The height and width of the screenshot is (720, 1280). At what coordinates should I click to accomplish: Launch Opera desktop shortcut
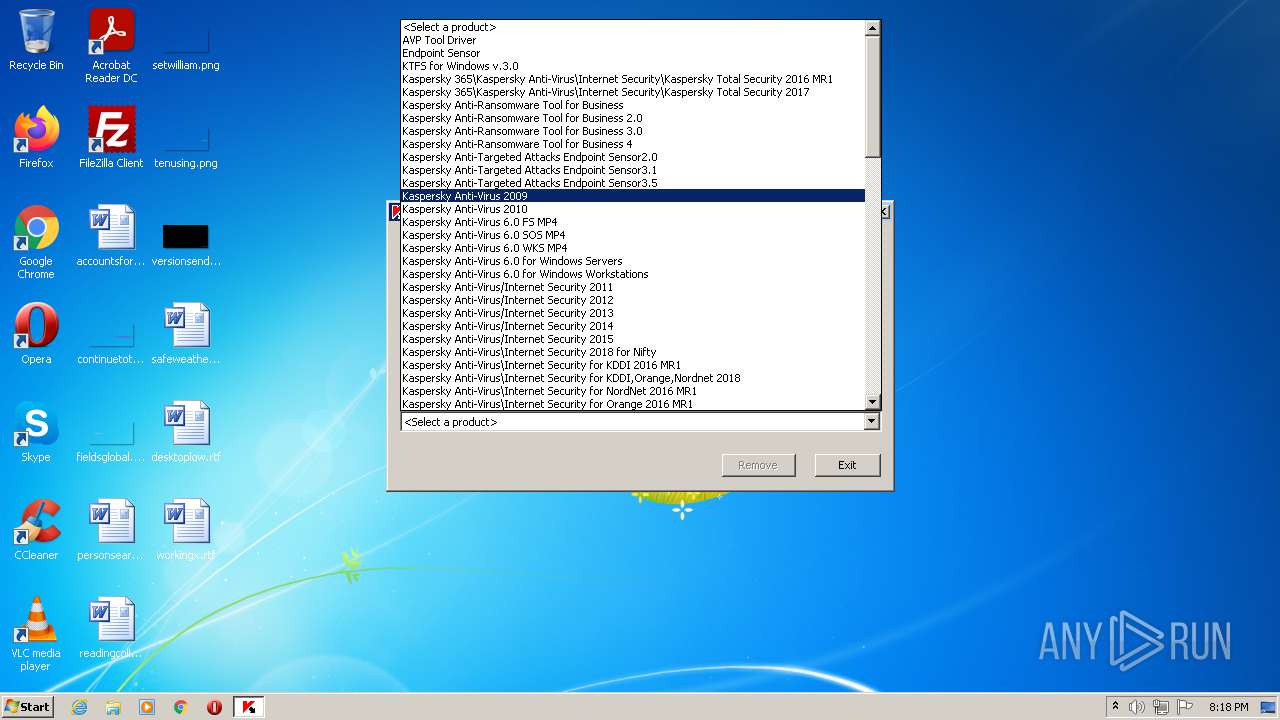(36, 334)
